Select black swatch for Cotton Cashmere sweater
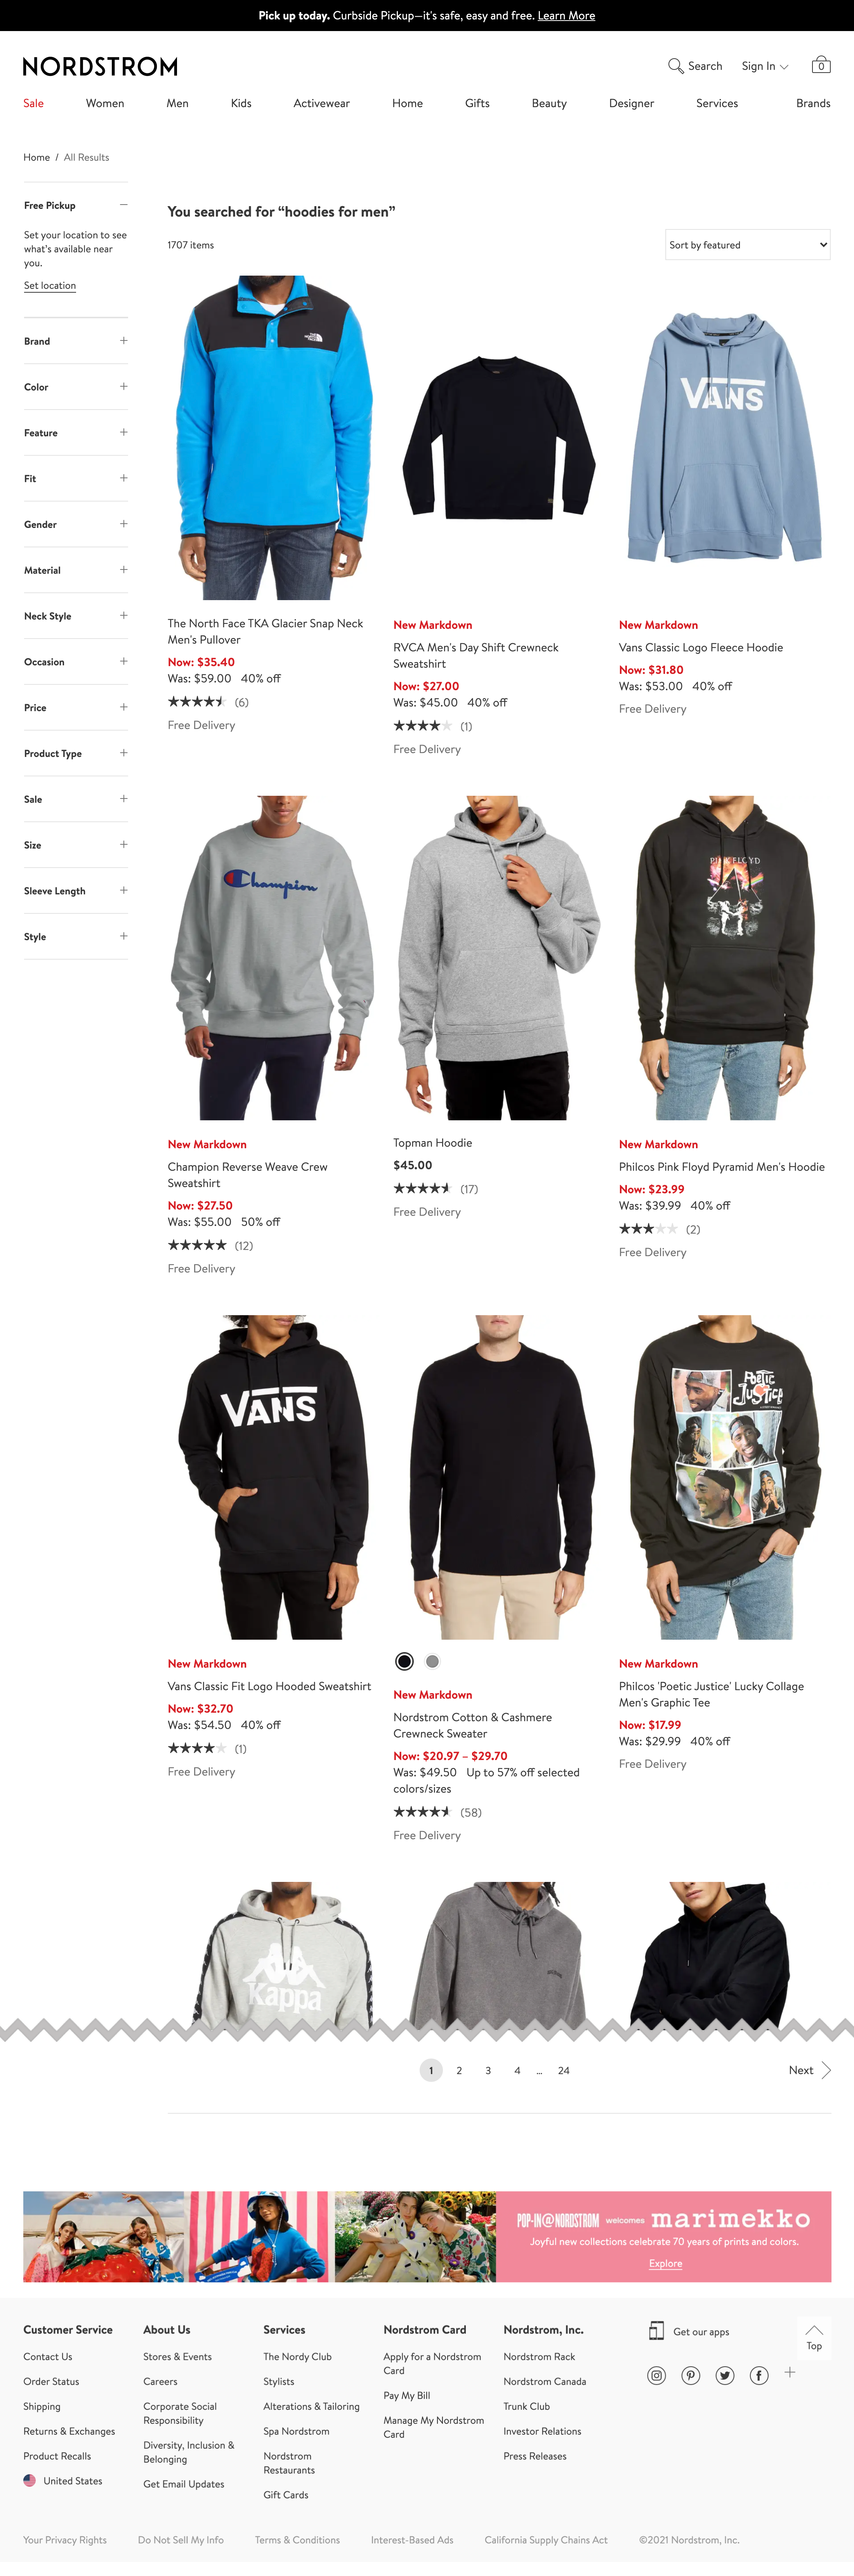 tap(404, 1661)
